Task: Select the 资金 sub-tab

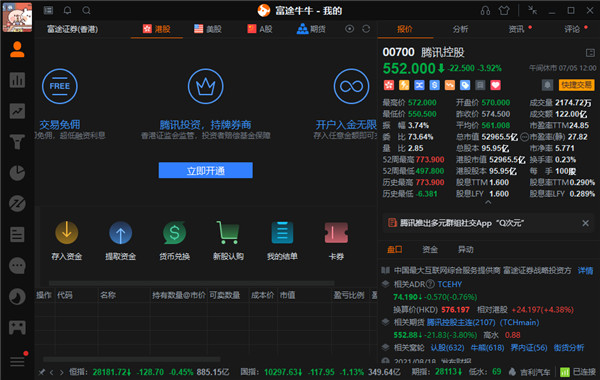Action: coord(430,250)
